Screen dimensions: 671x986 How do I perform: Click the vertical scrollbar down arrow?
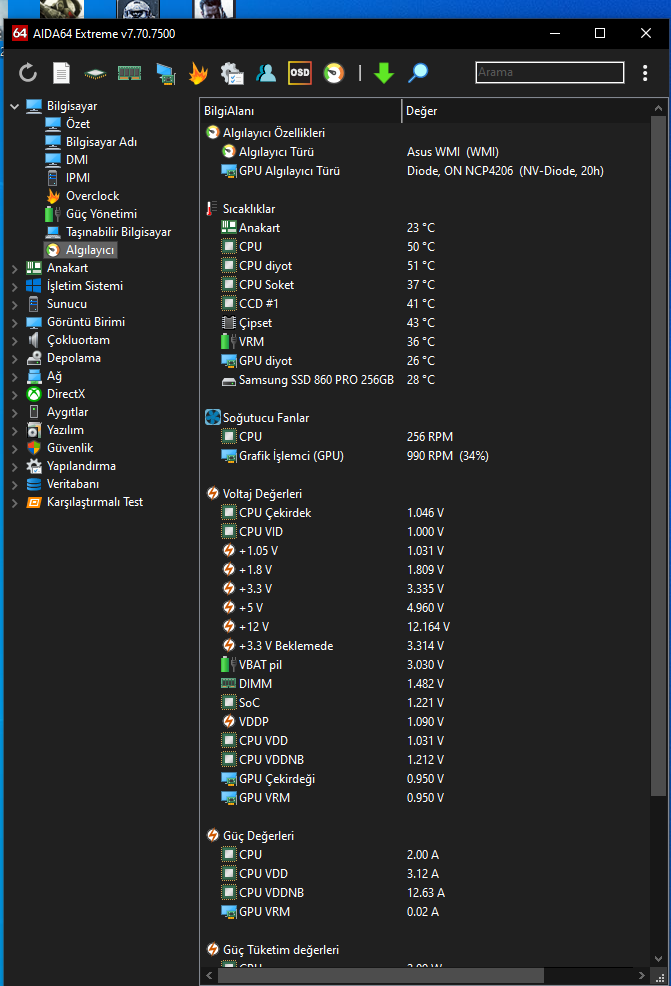(658, 959)
